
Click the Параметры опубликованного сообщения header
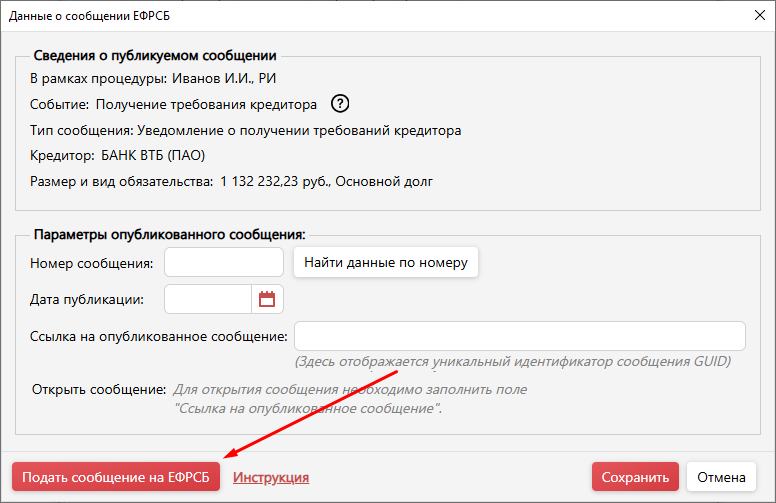(169, 234)
